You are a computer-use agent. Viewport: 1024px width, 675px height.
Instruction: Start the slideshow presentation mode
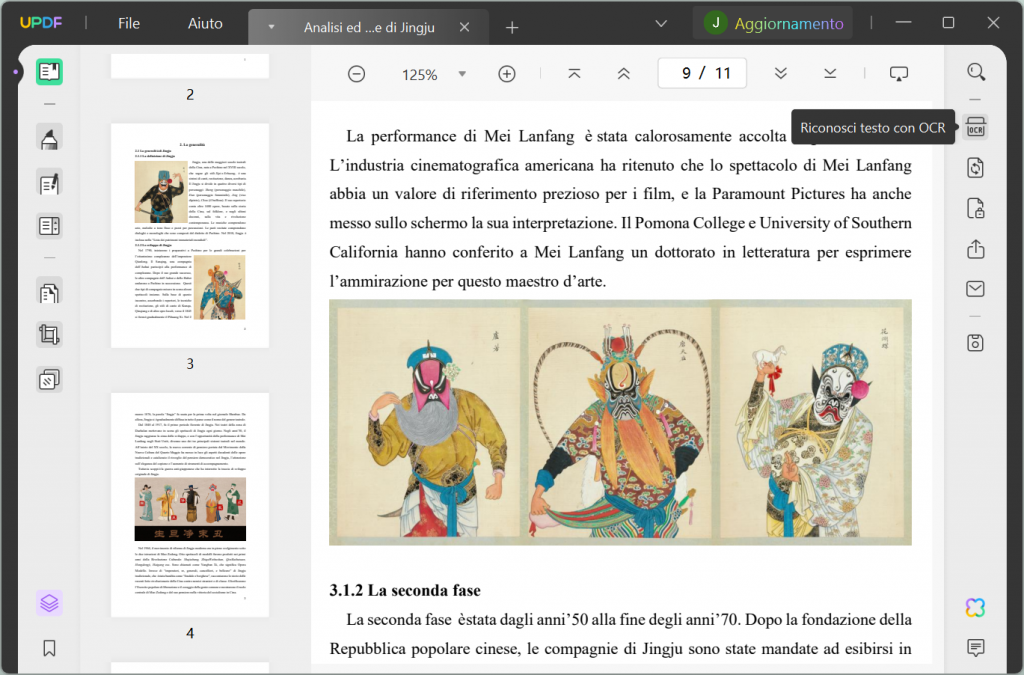pos(898,74)
